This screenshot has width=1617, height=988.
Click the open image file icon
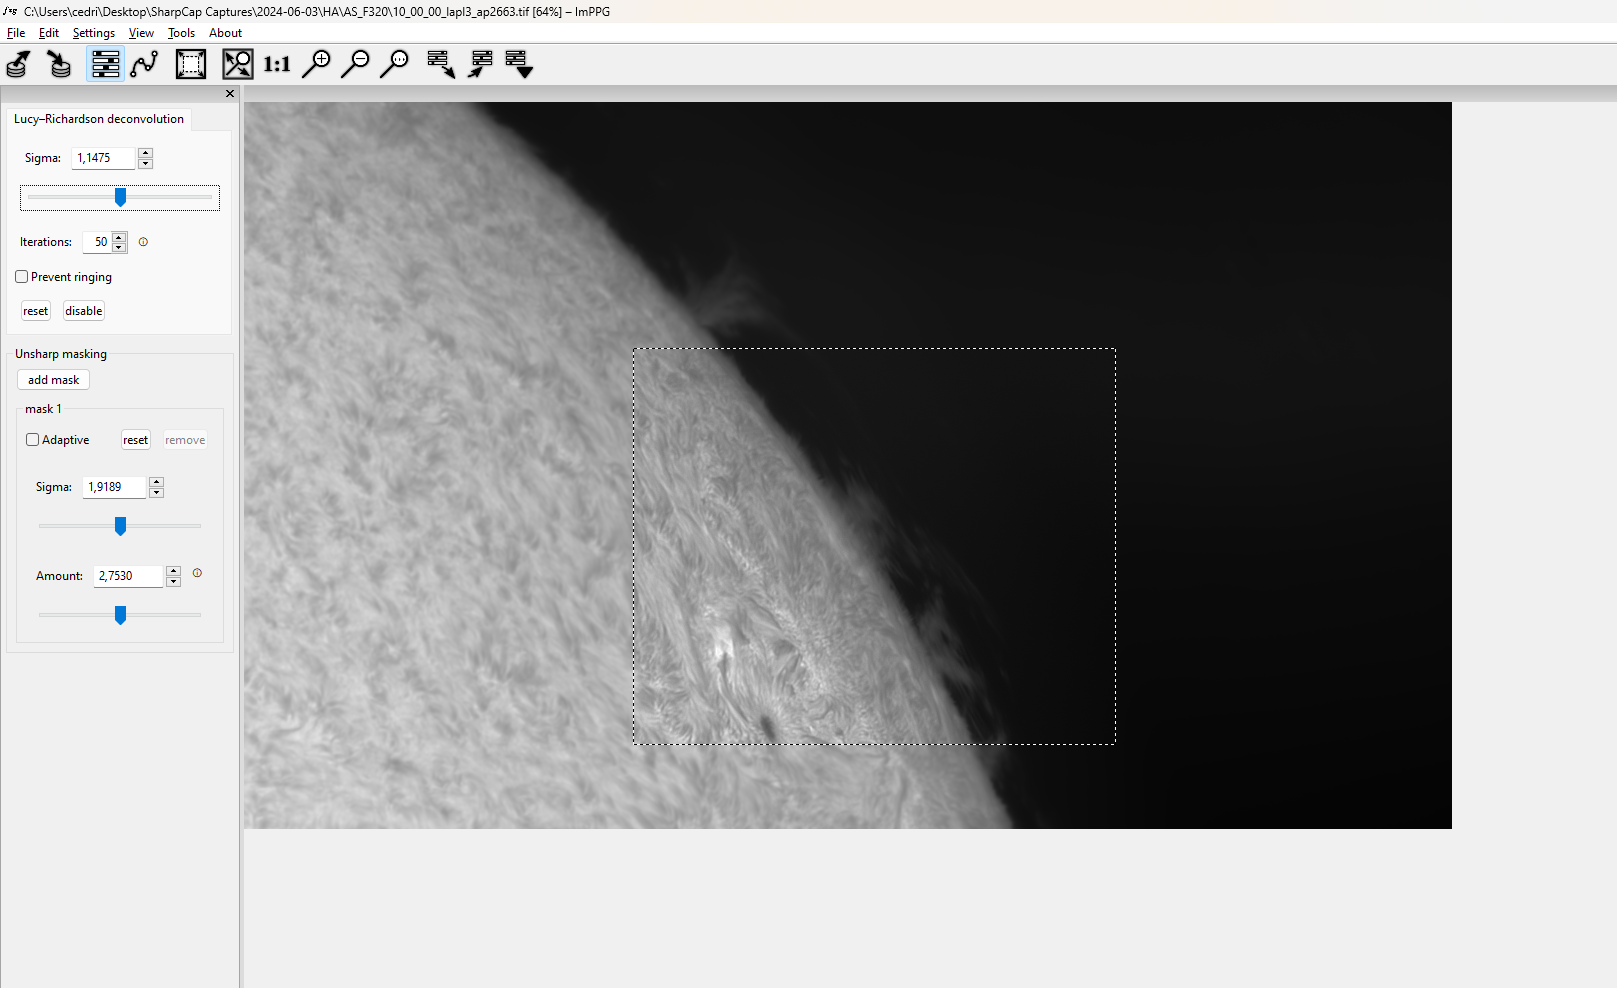tap(18, 64)
